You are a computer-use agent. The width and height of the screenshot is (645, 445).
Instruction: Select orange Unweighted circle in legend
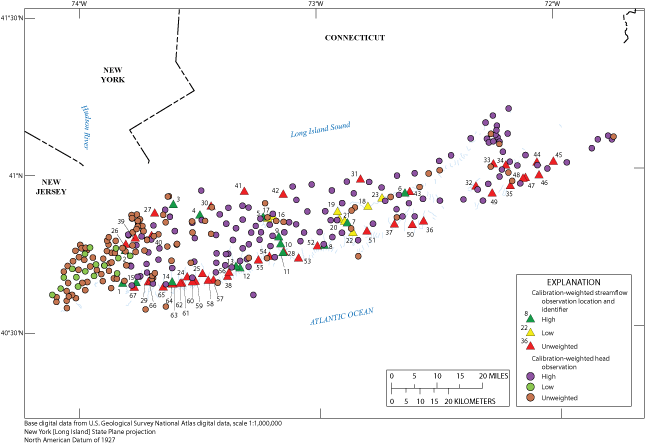click(x=532, y=398)
